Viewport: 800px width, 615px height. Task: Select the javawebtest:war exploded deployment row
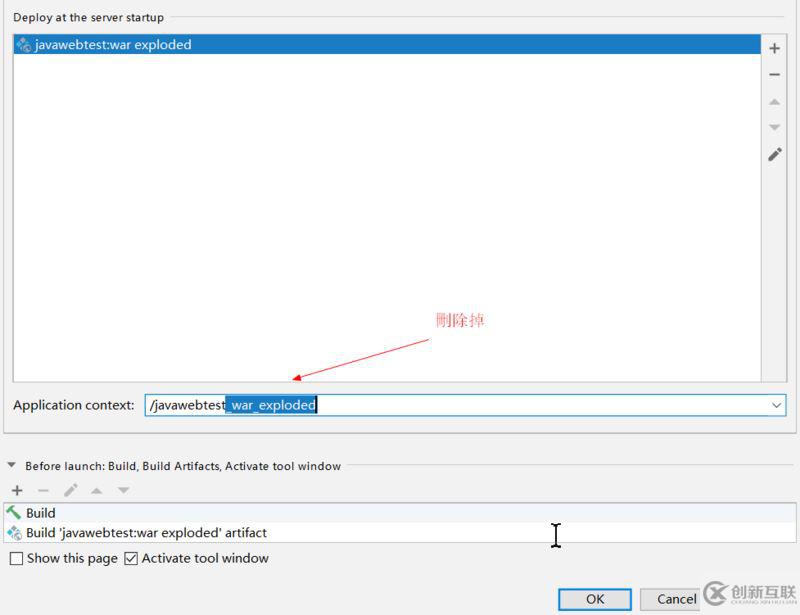[387, 44]
